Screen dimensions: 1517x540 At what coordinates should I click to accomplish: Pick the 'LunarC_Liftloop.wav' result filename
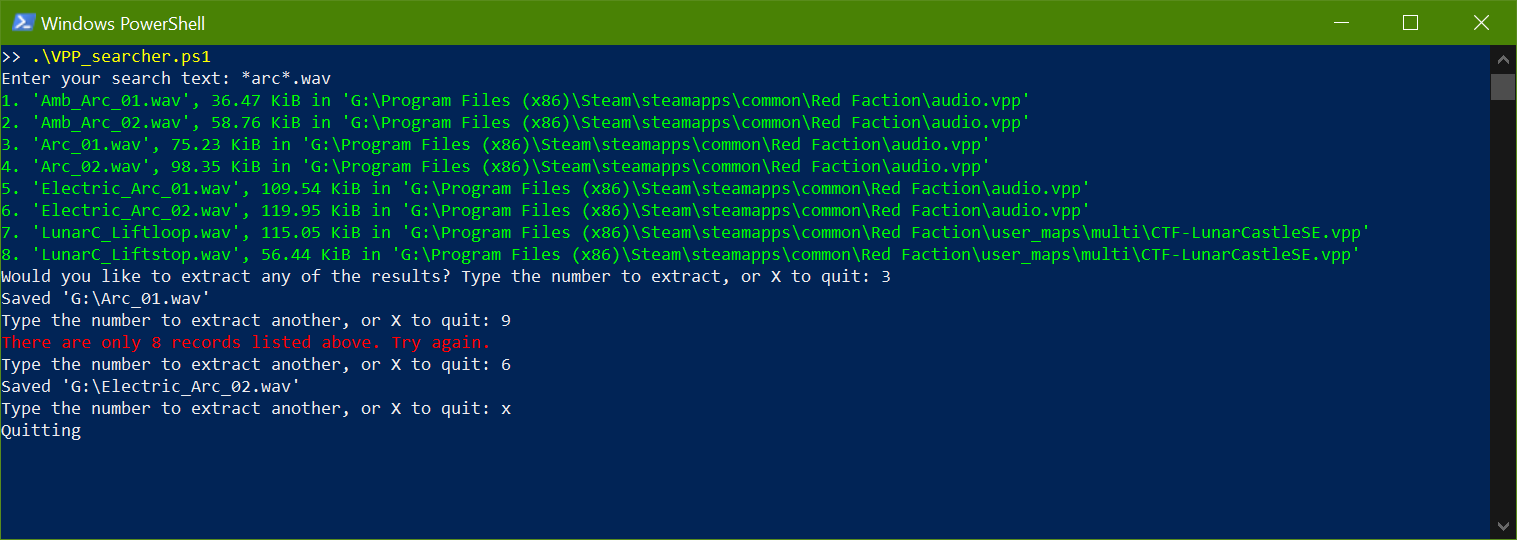coord(135,232)
